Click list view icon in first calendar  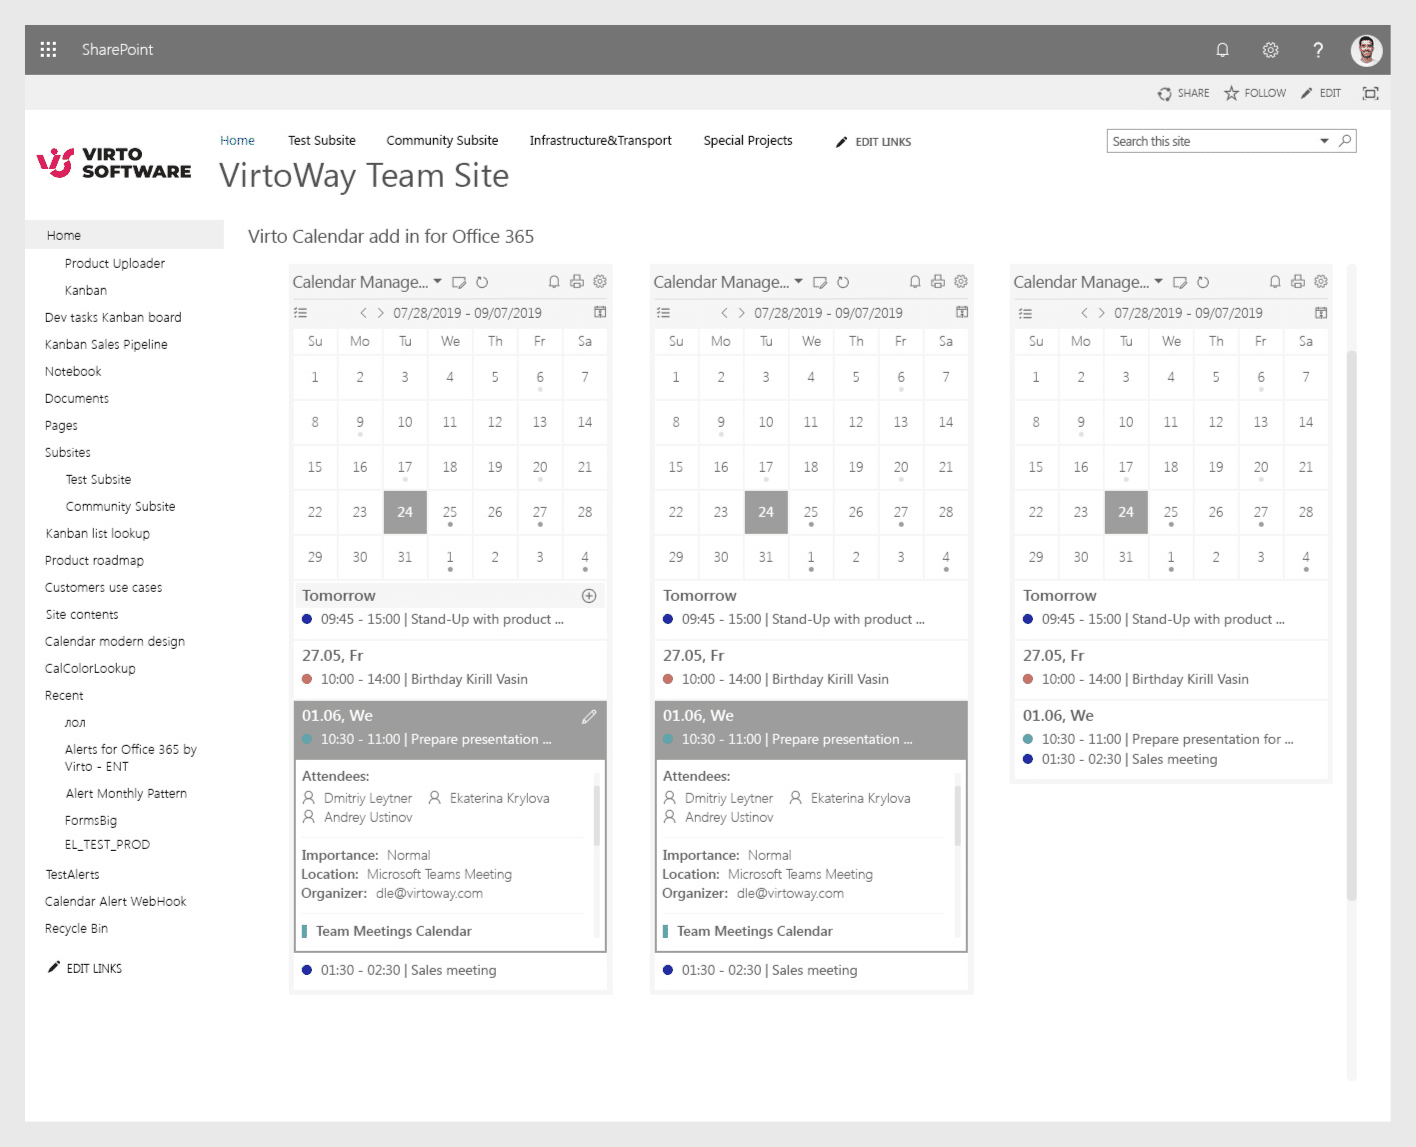[300, 313]
